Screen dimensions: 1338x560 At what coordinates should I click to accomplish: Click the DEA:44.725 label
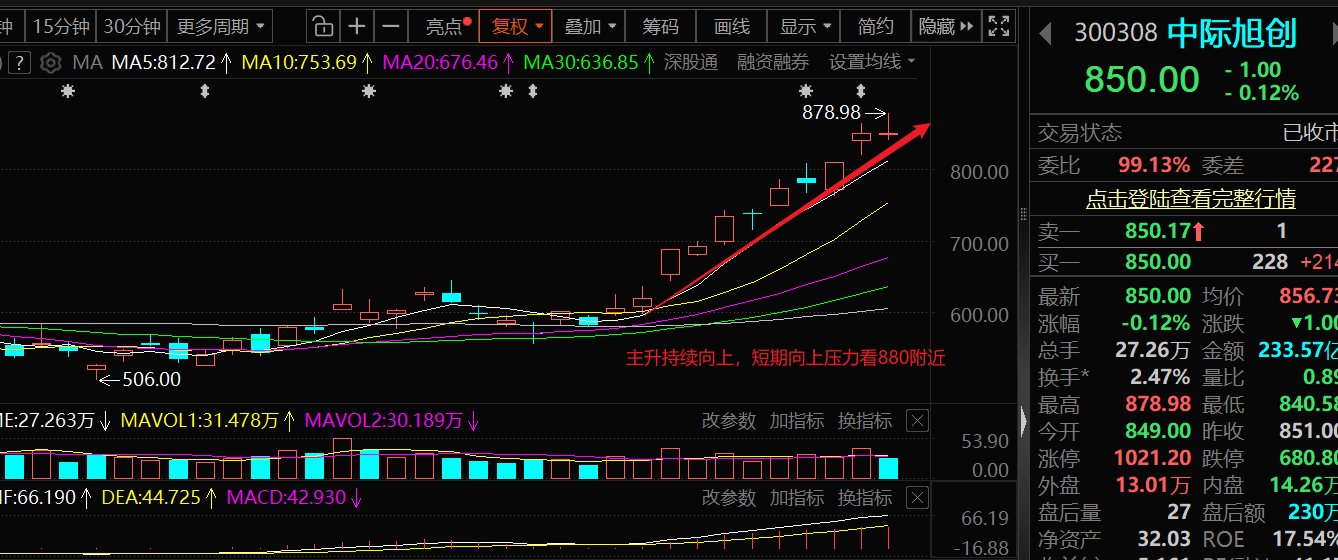click(153, 497)
